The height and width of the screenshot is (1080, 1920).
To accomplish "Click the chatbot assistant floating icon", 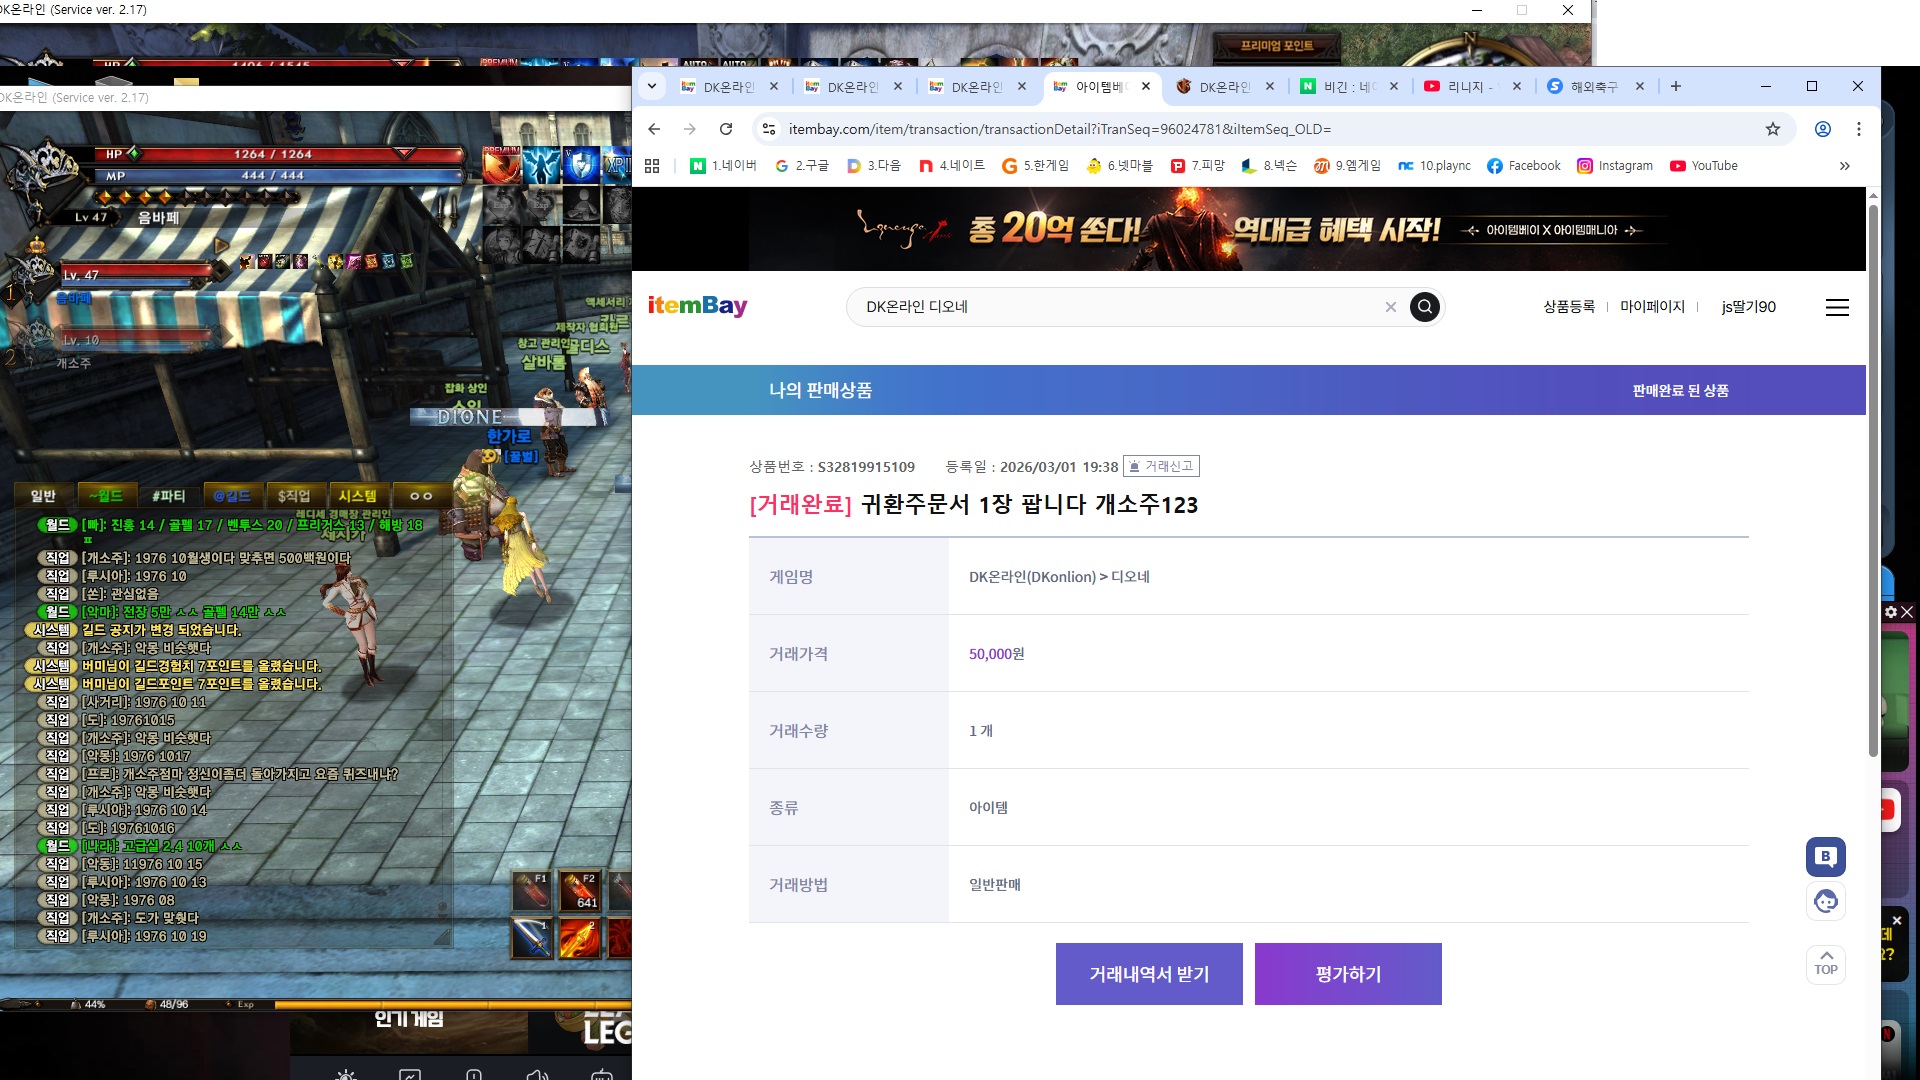I will [x=1825, y=902].
